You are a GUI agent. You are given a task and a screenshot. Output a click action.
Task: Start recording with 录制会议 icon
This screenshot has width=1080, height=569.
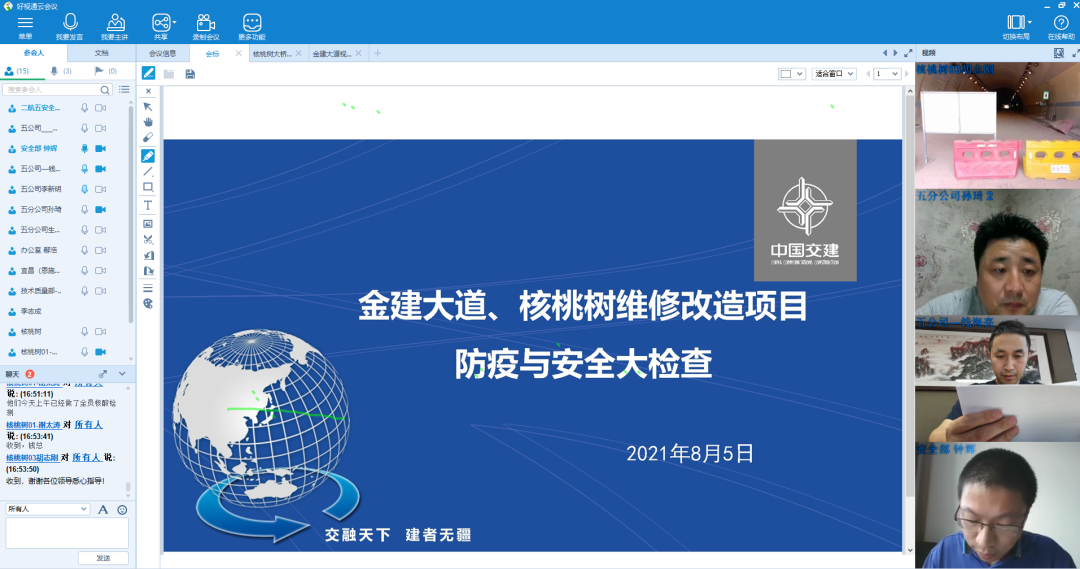pyautogui.click(x=205, y=22)
